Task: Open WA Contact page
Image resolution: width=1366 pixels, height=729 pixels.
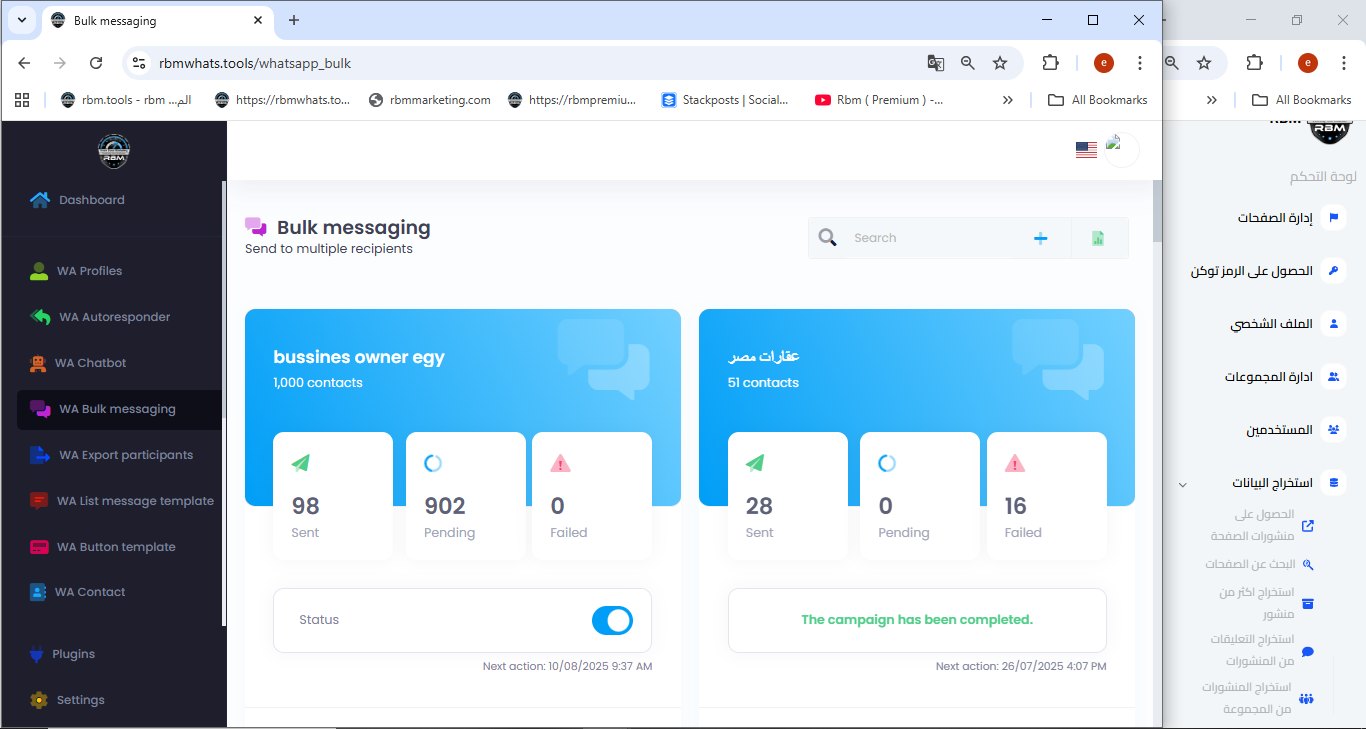Action: (90, 592)
